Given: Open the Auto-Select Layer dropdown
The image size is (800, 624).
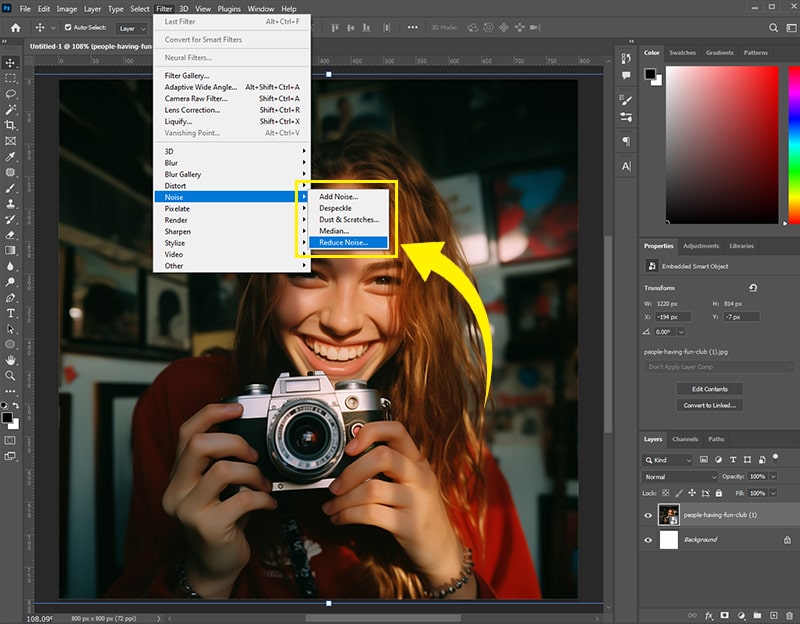Looking at the screenshot, I should point(132,29).
